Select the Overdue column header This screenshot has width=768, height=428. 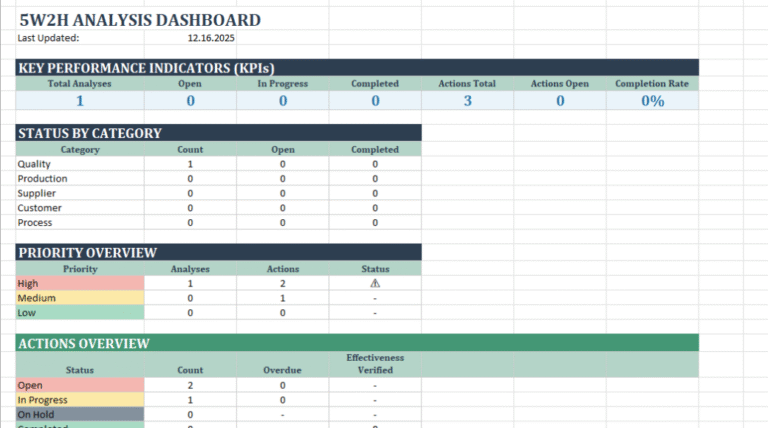pos(283,364)
